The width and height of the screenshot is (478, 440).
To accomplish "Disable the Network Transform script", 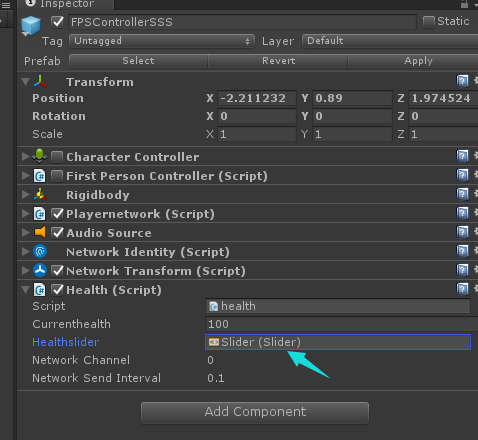I will 58,271.
